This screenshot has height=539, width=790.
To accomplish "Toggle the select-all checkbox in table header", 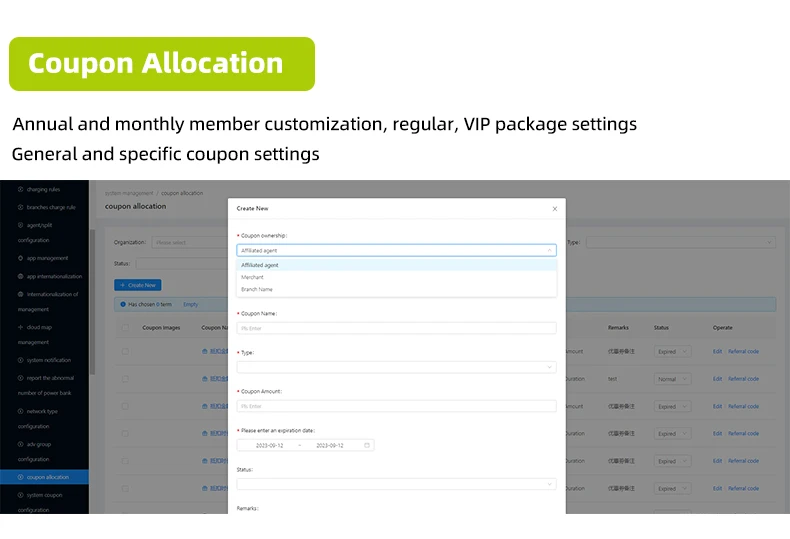I will (125, 327).
